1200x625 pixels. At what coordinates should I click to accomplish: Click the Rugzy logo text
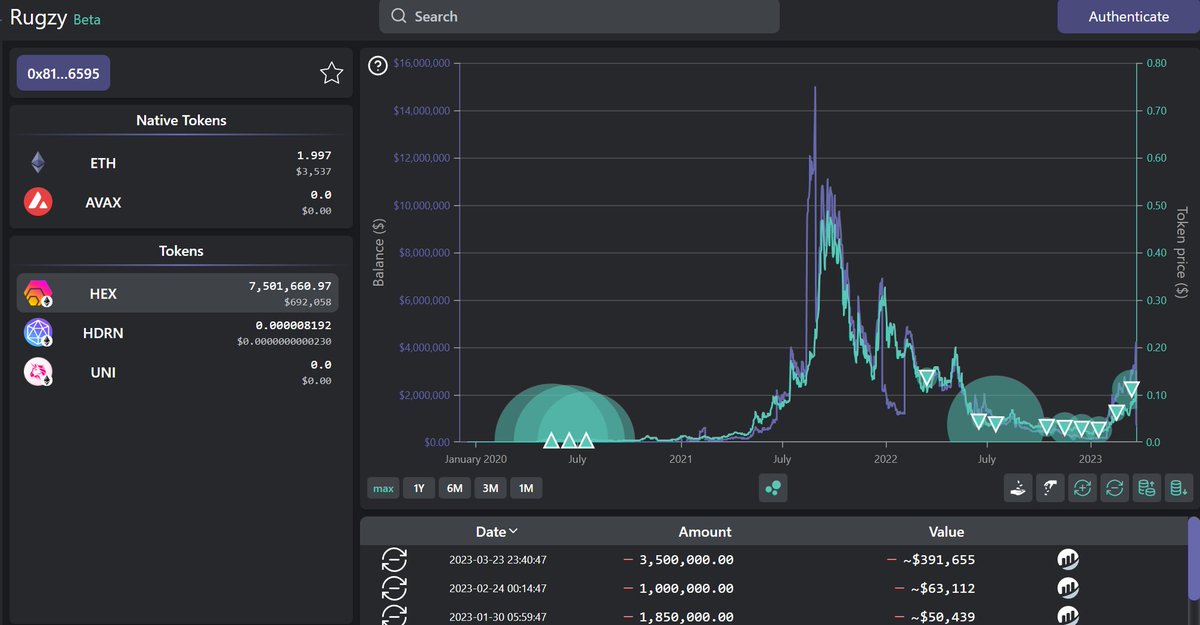(38, 17)
